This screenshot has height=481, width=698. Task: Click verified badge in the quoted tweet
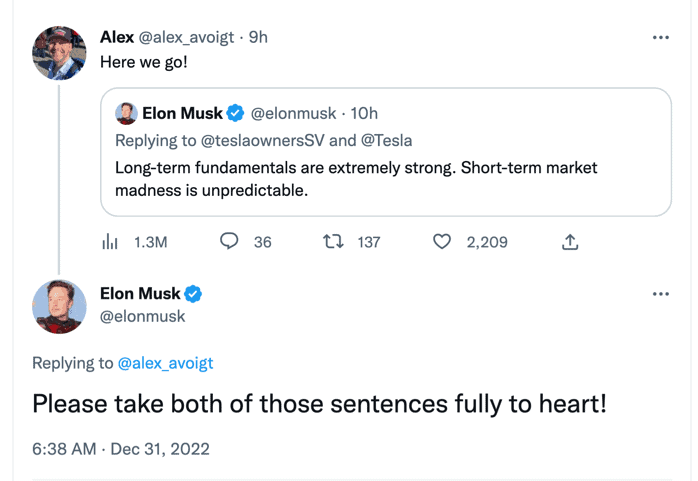(x=236, y=114)
